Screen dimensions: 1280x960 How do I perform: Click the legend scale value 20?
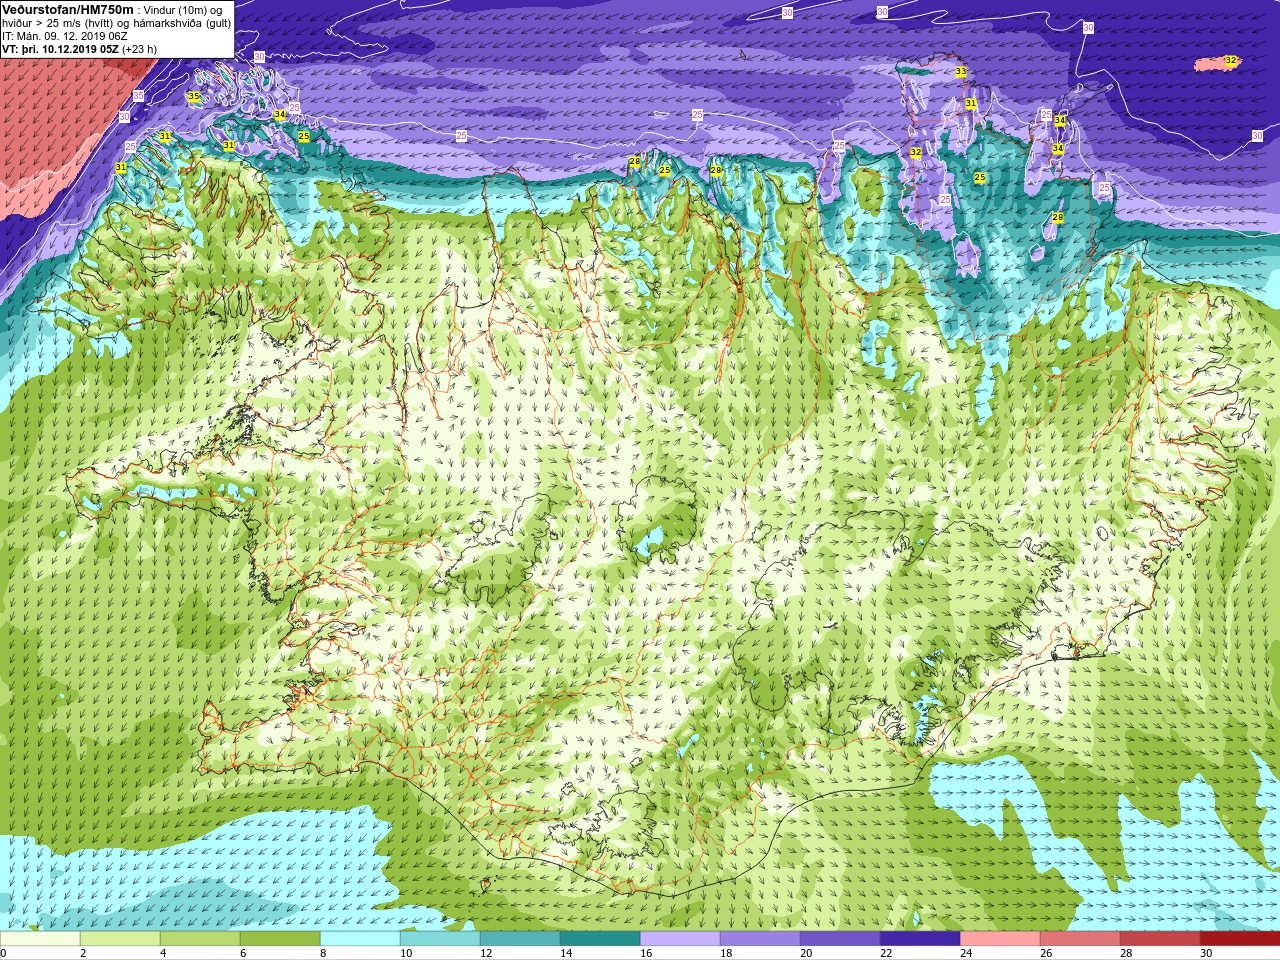pyautogui.click(x=806, y=953)
